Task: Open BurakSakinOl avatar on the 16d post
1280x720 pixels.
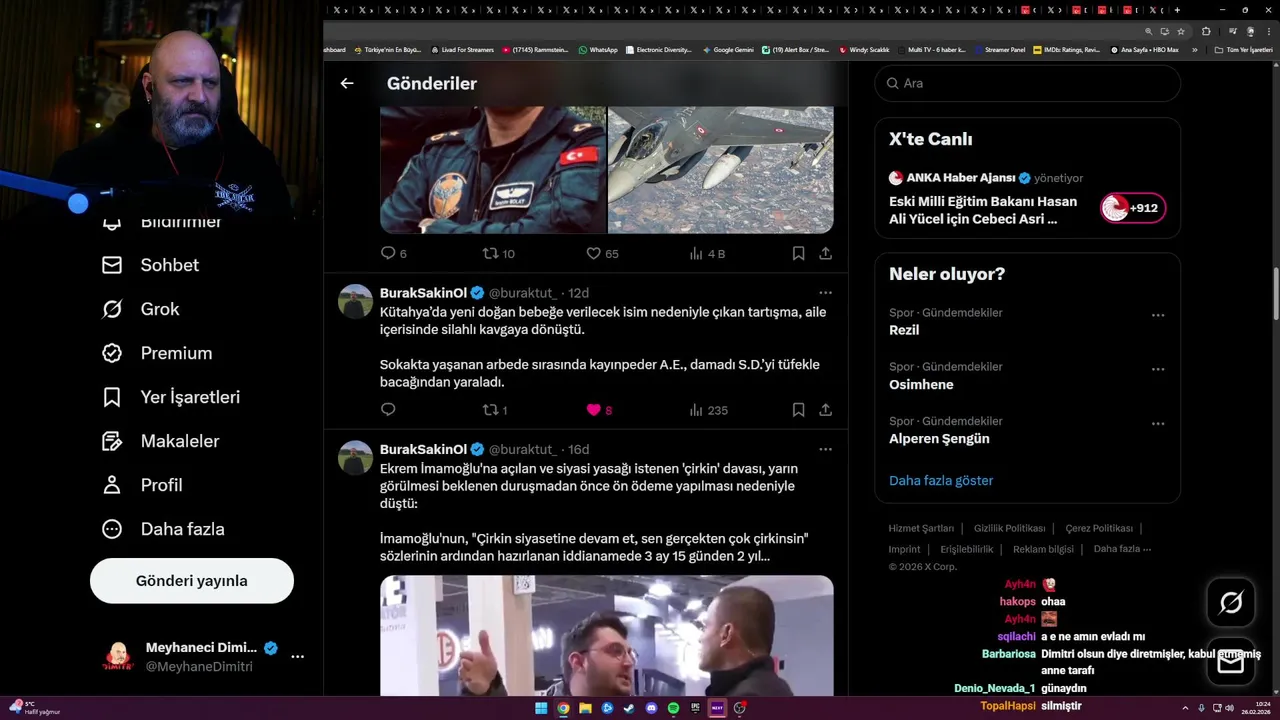Action: coord(355,457)
